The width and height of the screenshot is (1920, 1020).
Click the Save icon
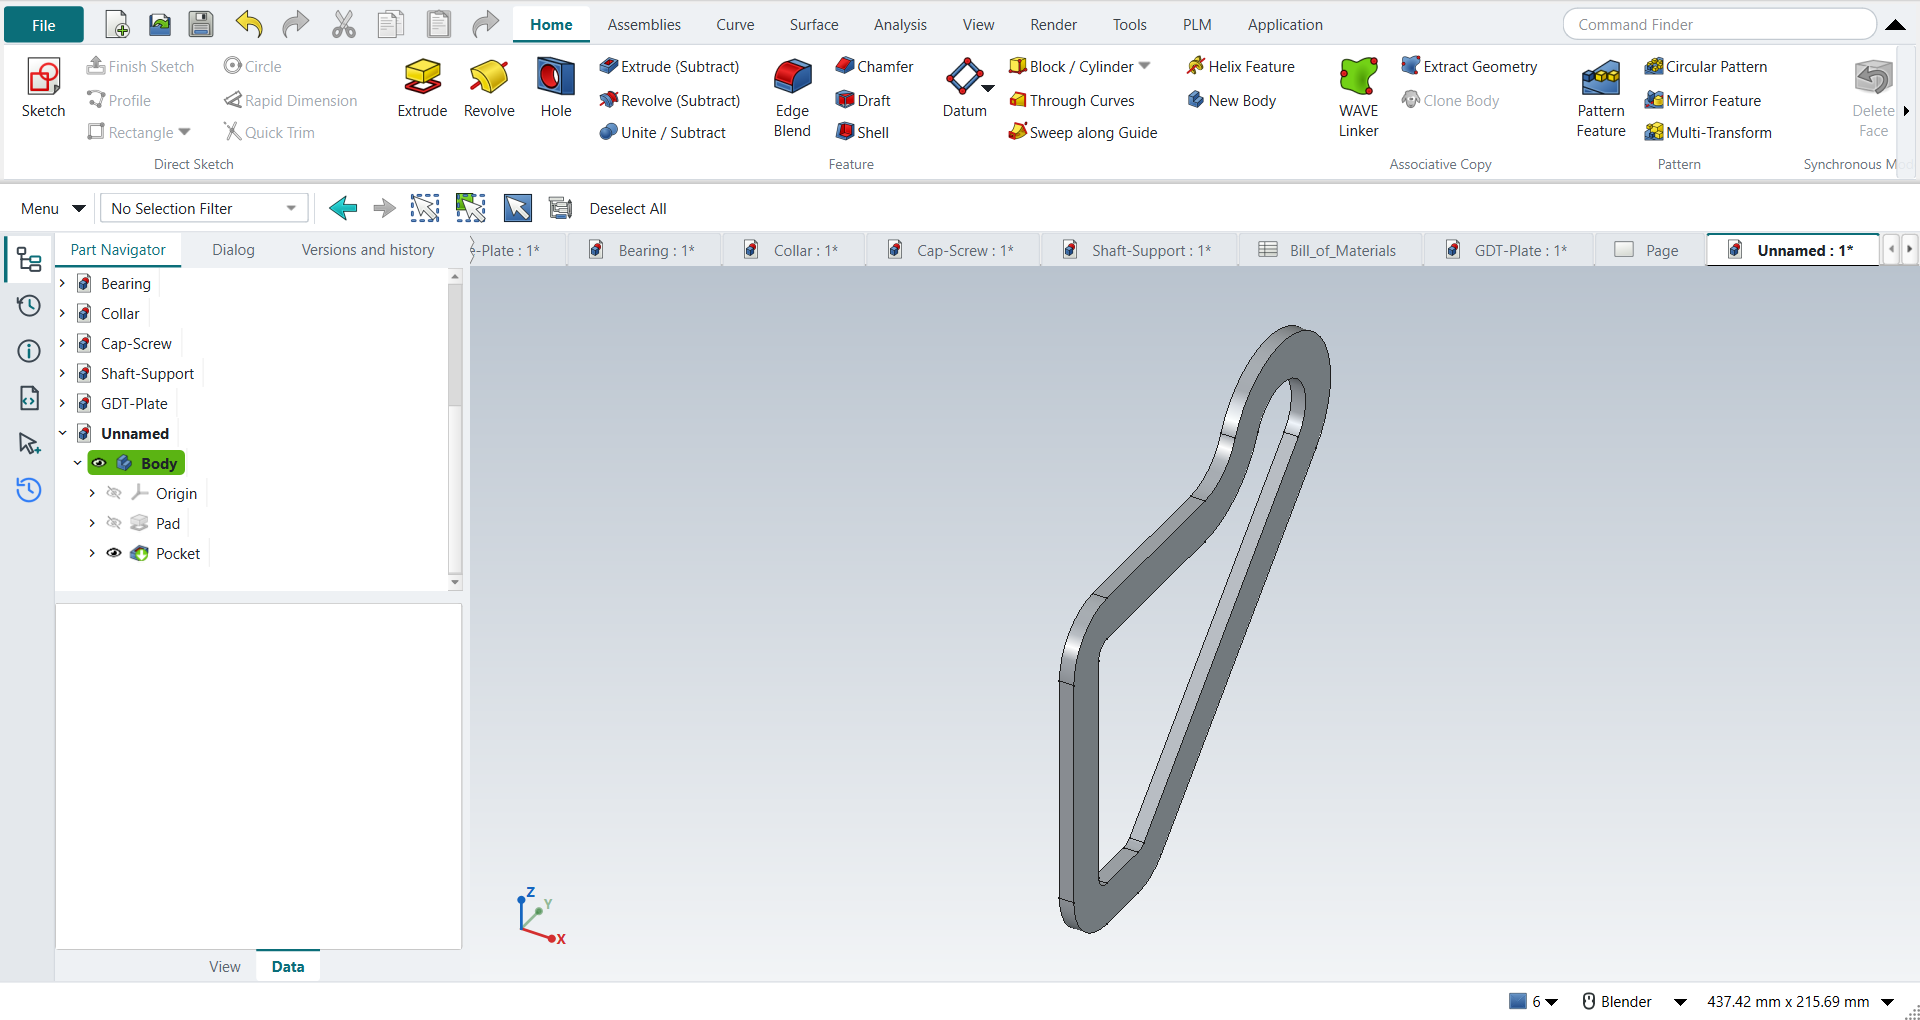click(201, 24)
